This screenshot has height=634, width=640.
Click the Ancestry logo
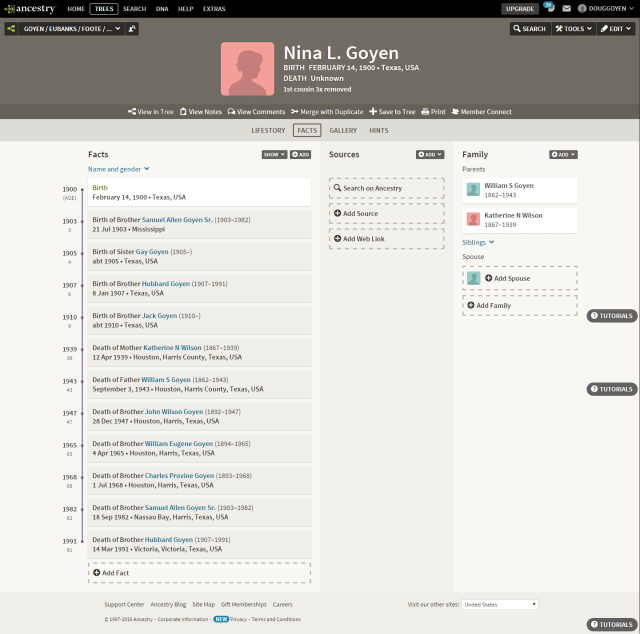(29, 9)
